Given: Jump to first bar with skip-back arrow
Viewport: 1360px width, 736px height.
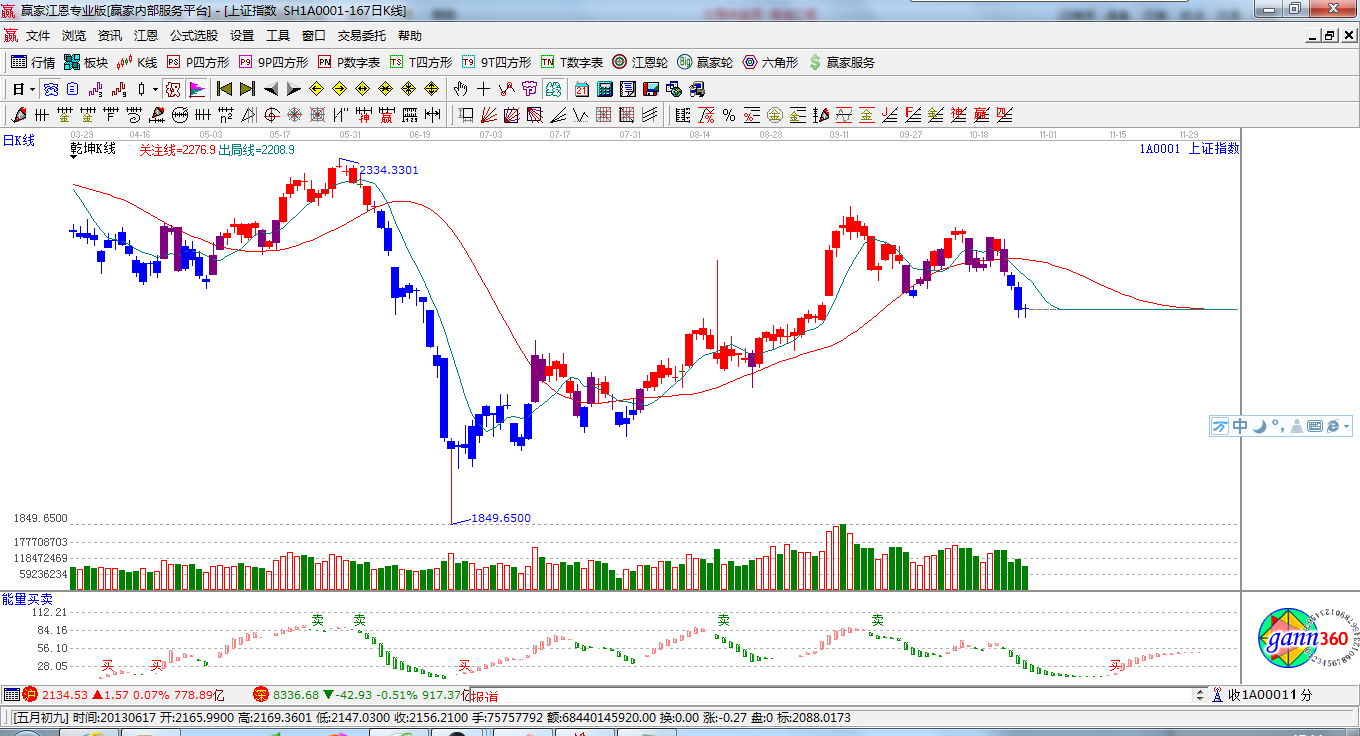Looking at the screenshot, I should (x=224, y=89).
